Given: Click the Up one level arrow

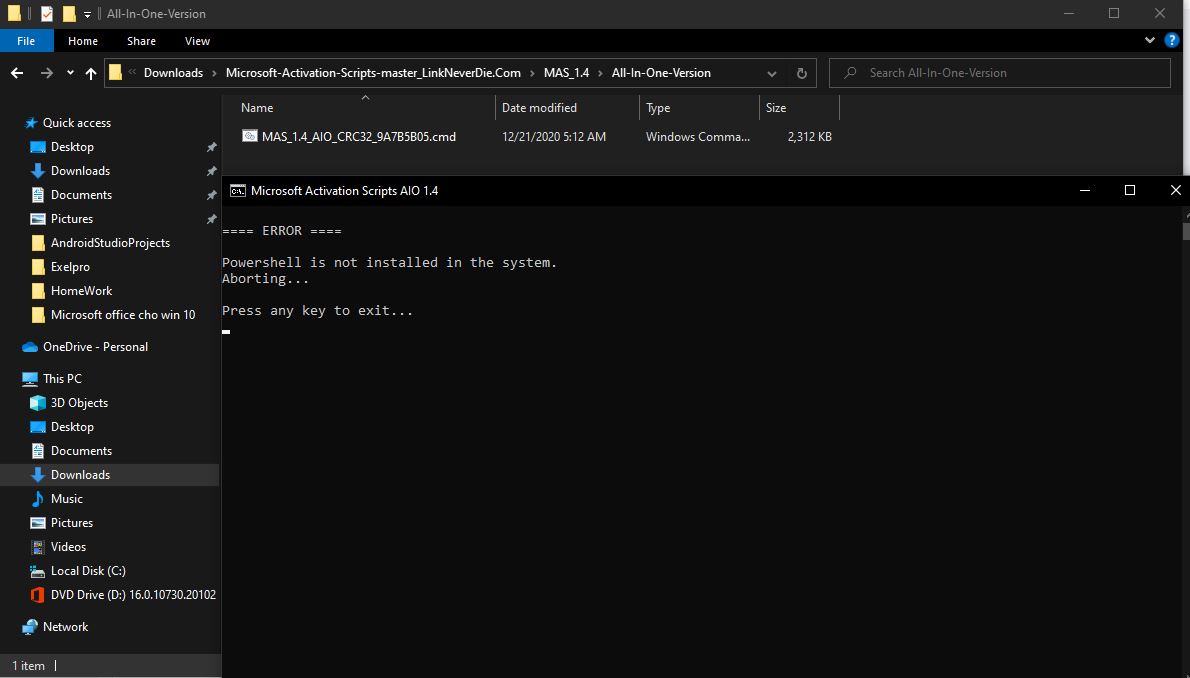Looking at the screenshot, I should click(91, 73).
